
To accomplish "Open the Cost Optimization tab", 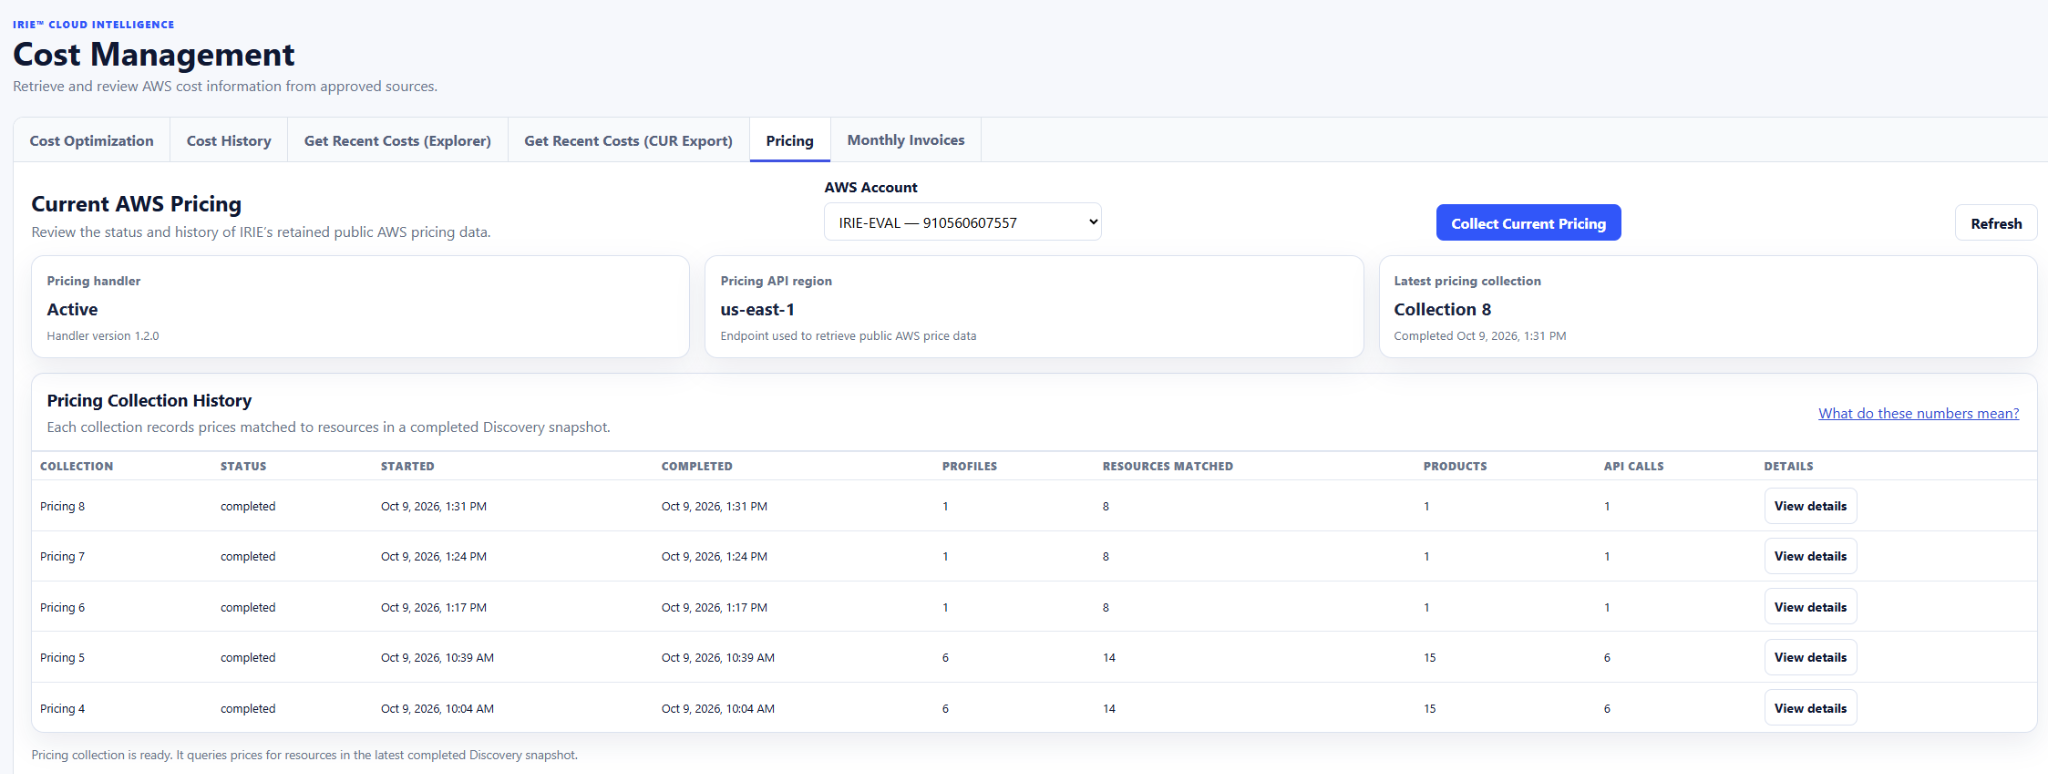I will (x=92, y=141).
